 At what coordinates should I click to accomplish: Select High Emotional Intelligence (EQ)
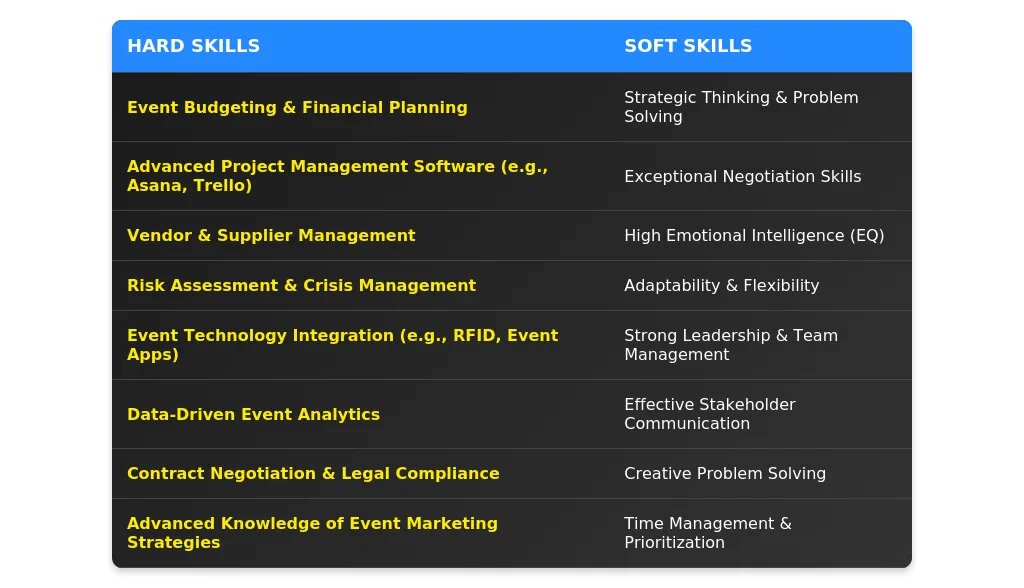click(x=754, y=235)
